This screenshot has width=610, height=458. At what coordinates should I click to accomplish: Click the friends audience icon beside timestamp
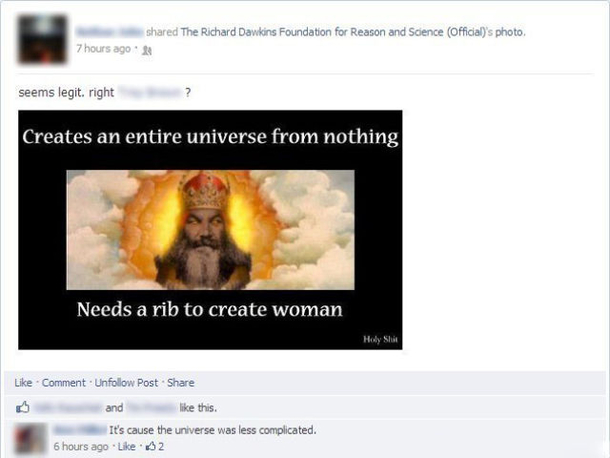pos(147,50)
